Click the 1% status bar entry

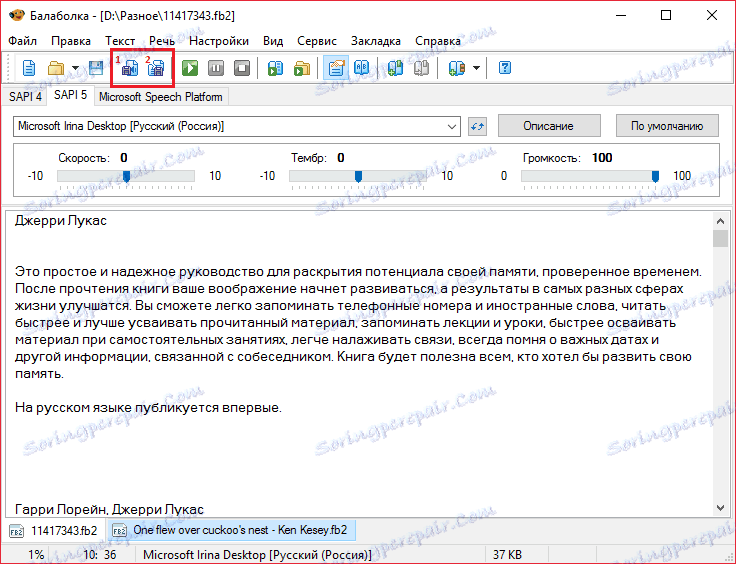(x=36, y=555)
